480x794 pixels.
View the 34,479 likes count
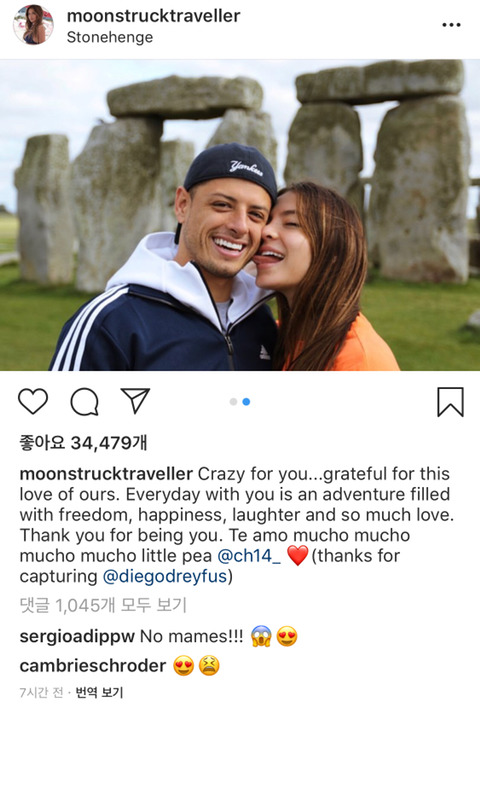pyautogui.click(x=84, y=443)
